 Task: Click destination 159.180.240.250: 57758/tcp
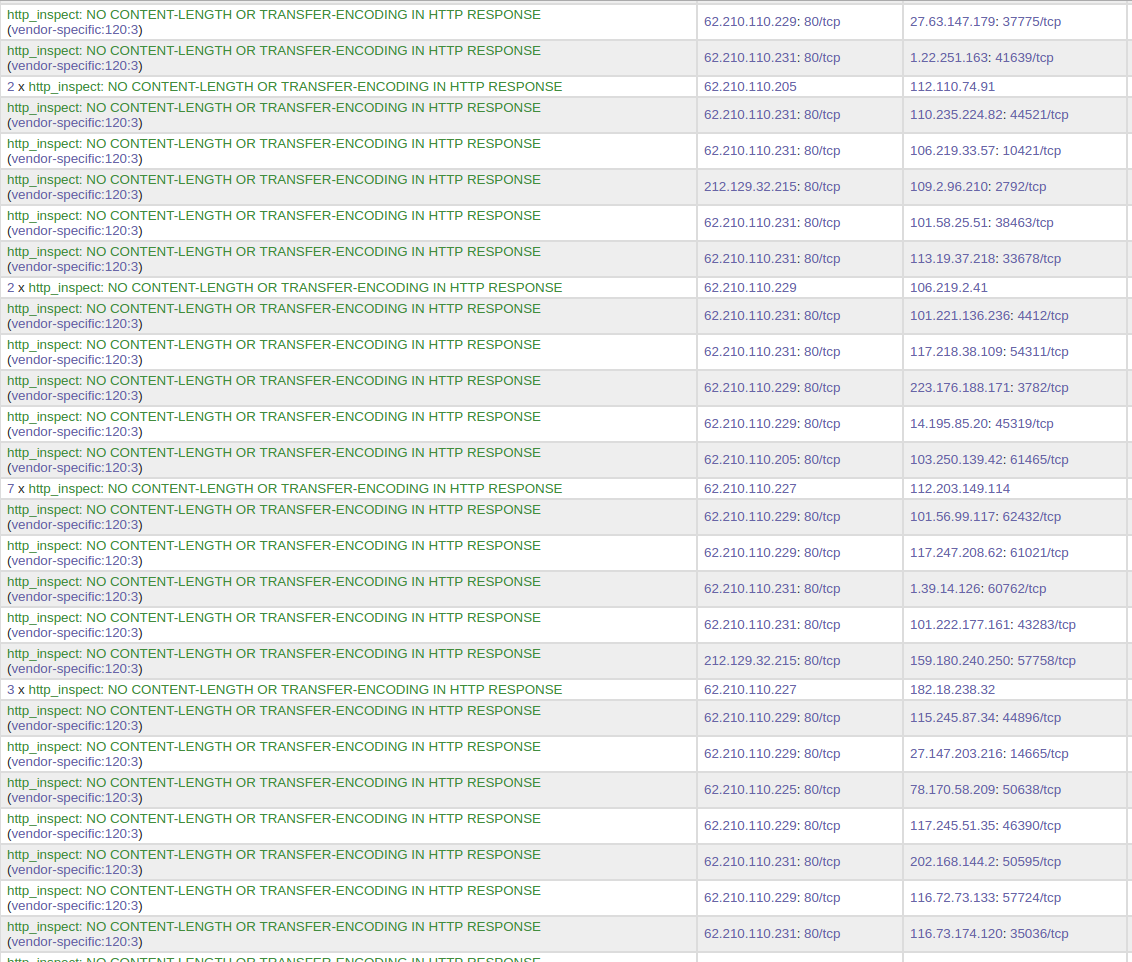tap(992, 661)
